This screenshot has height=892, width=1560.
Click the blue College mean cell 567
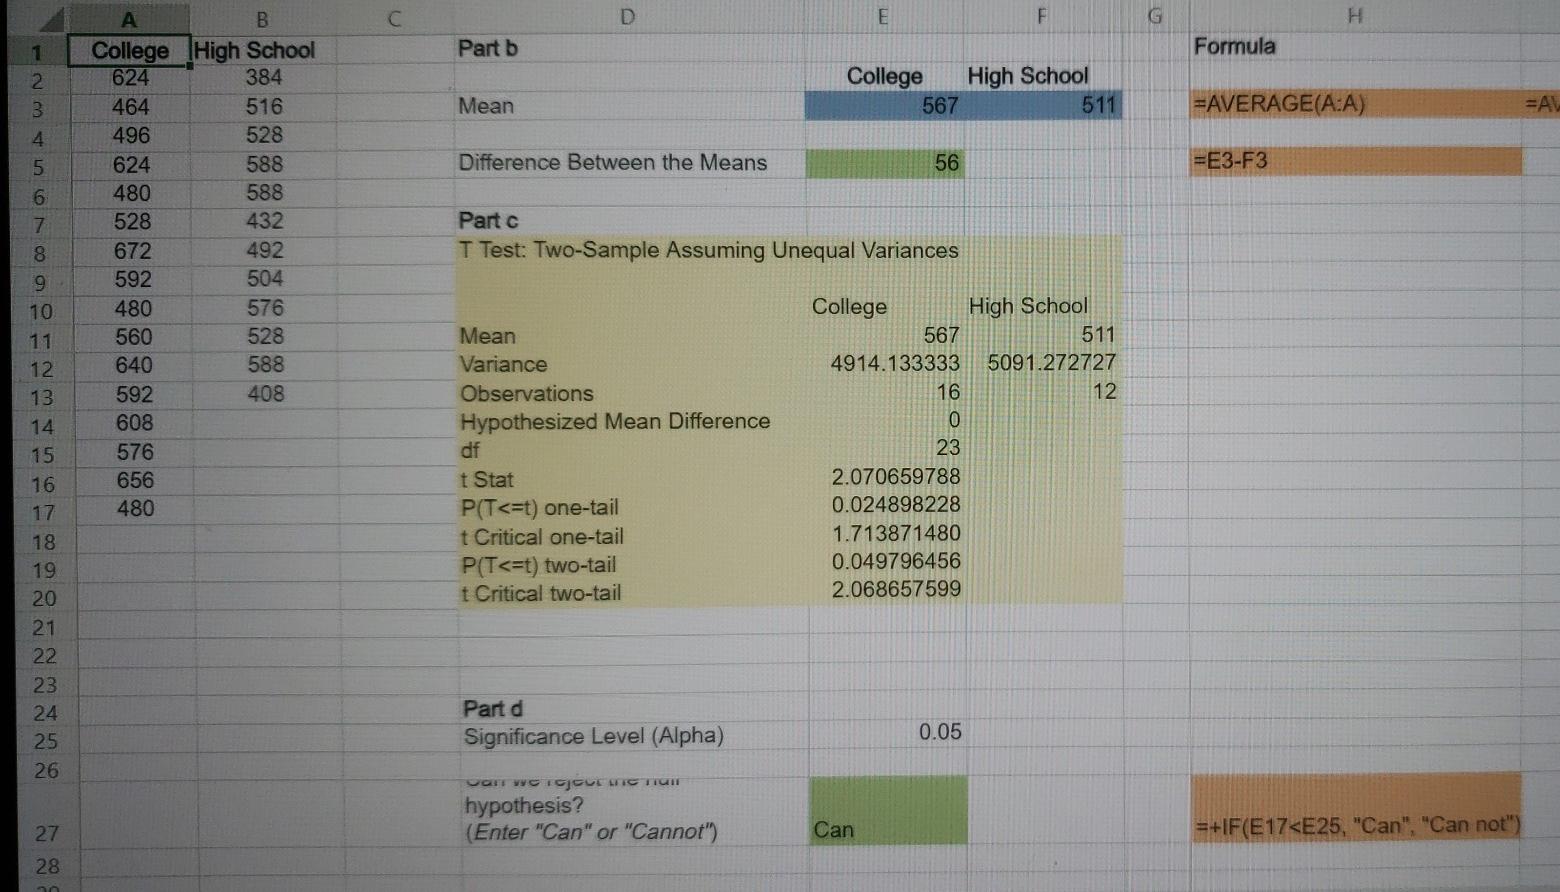coord(885,105)
